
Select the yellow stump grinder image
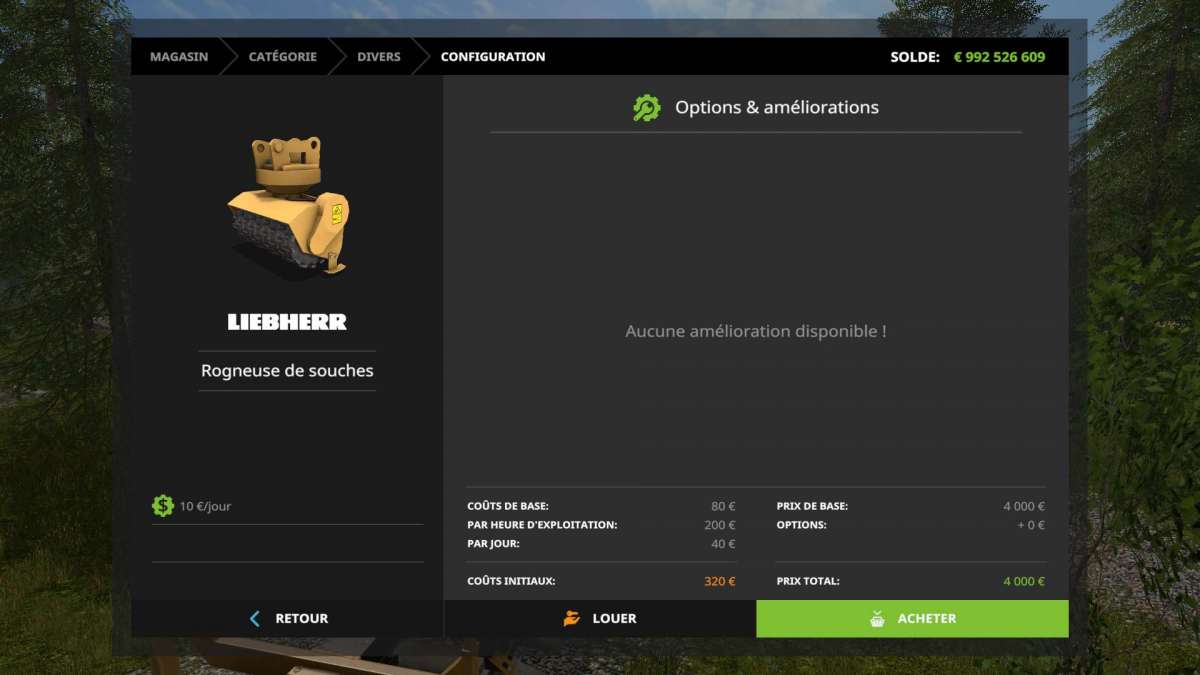(288, 204)
